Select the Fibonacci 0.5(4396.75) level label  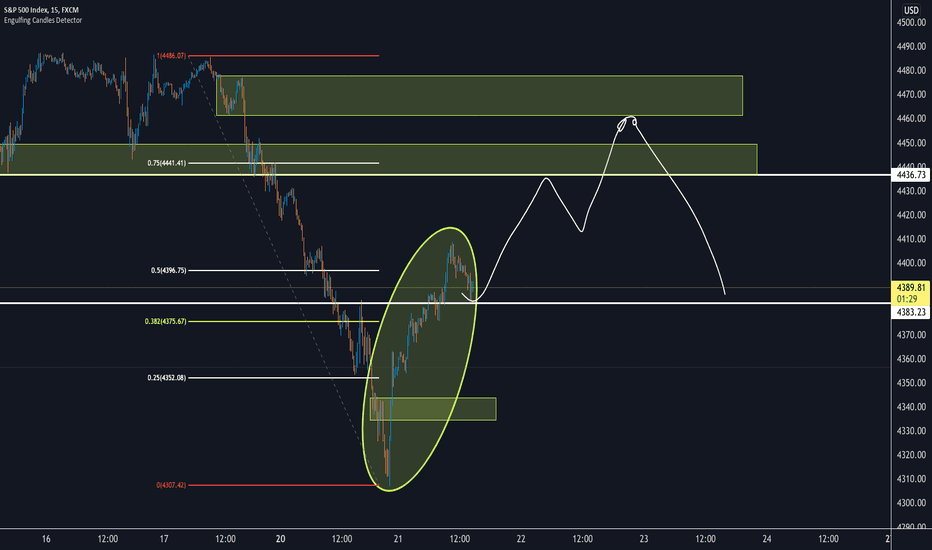pyautogui.click(x=168, y=271)
